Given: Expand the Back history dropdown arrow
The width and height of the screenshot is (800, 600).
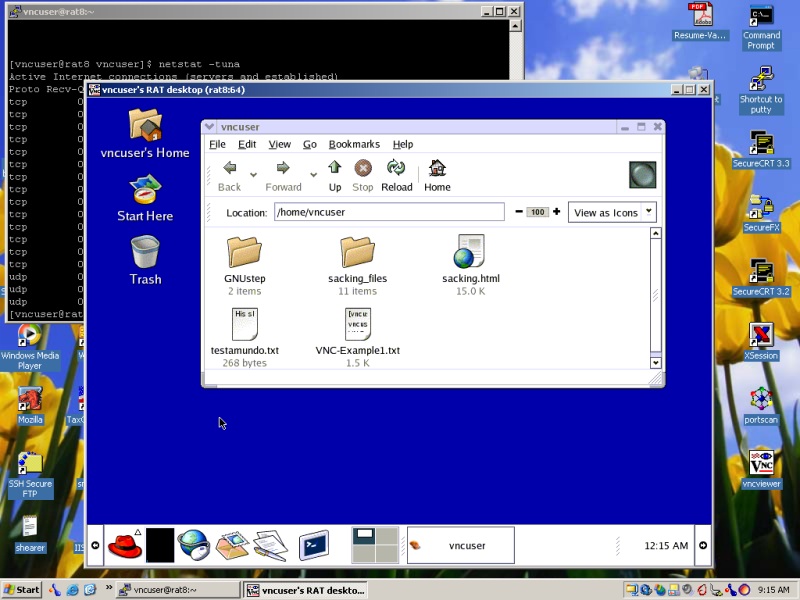Looking at the screenshot, I should coord(253,175).
